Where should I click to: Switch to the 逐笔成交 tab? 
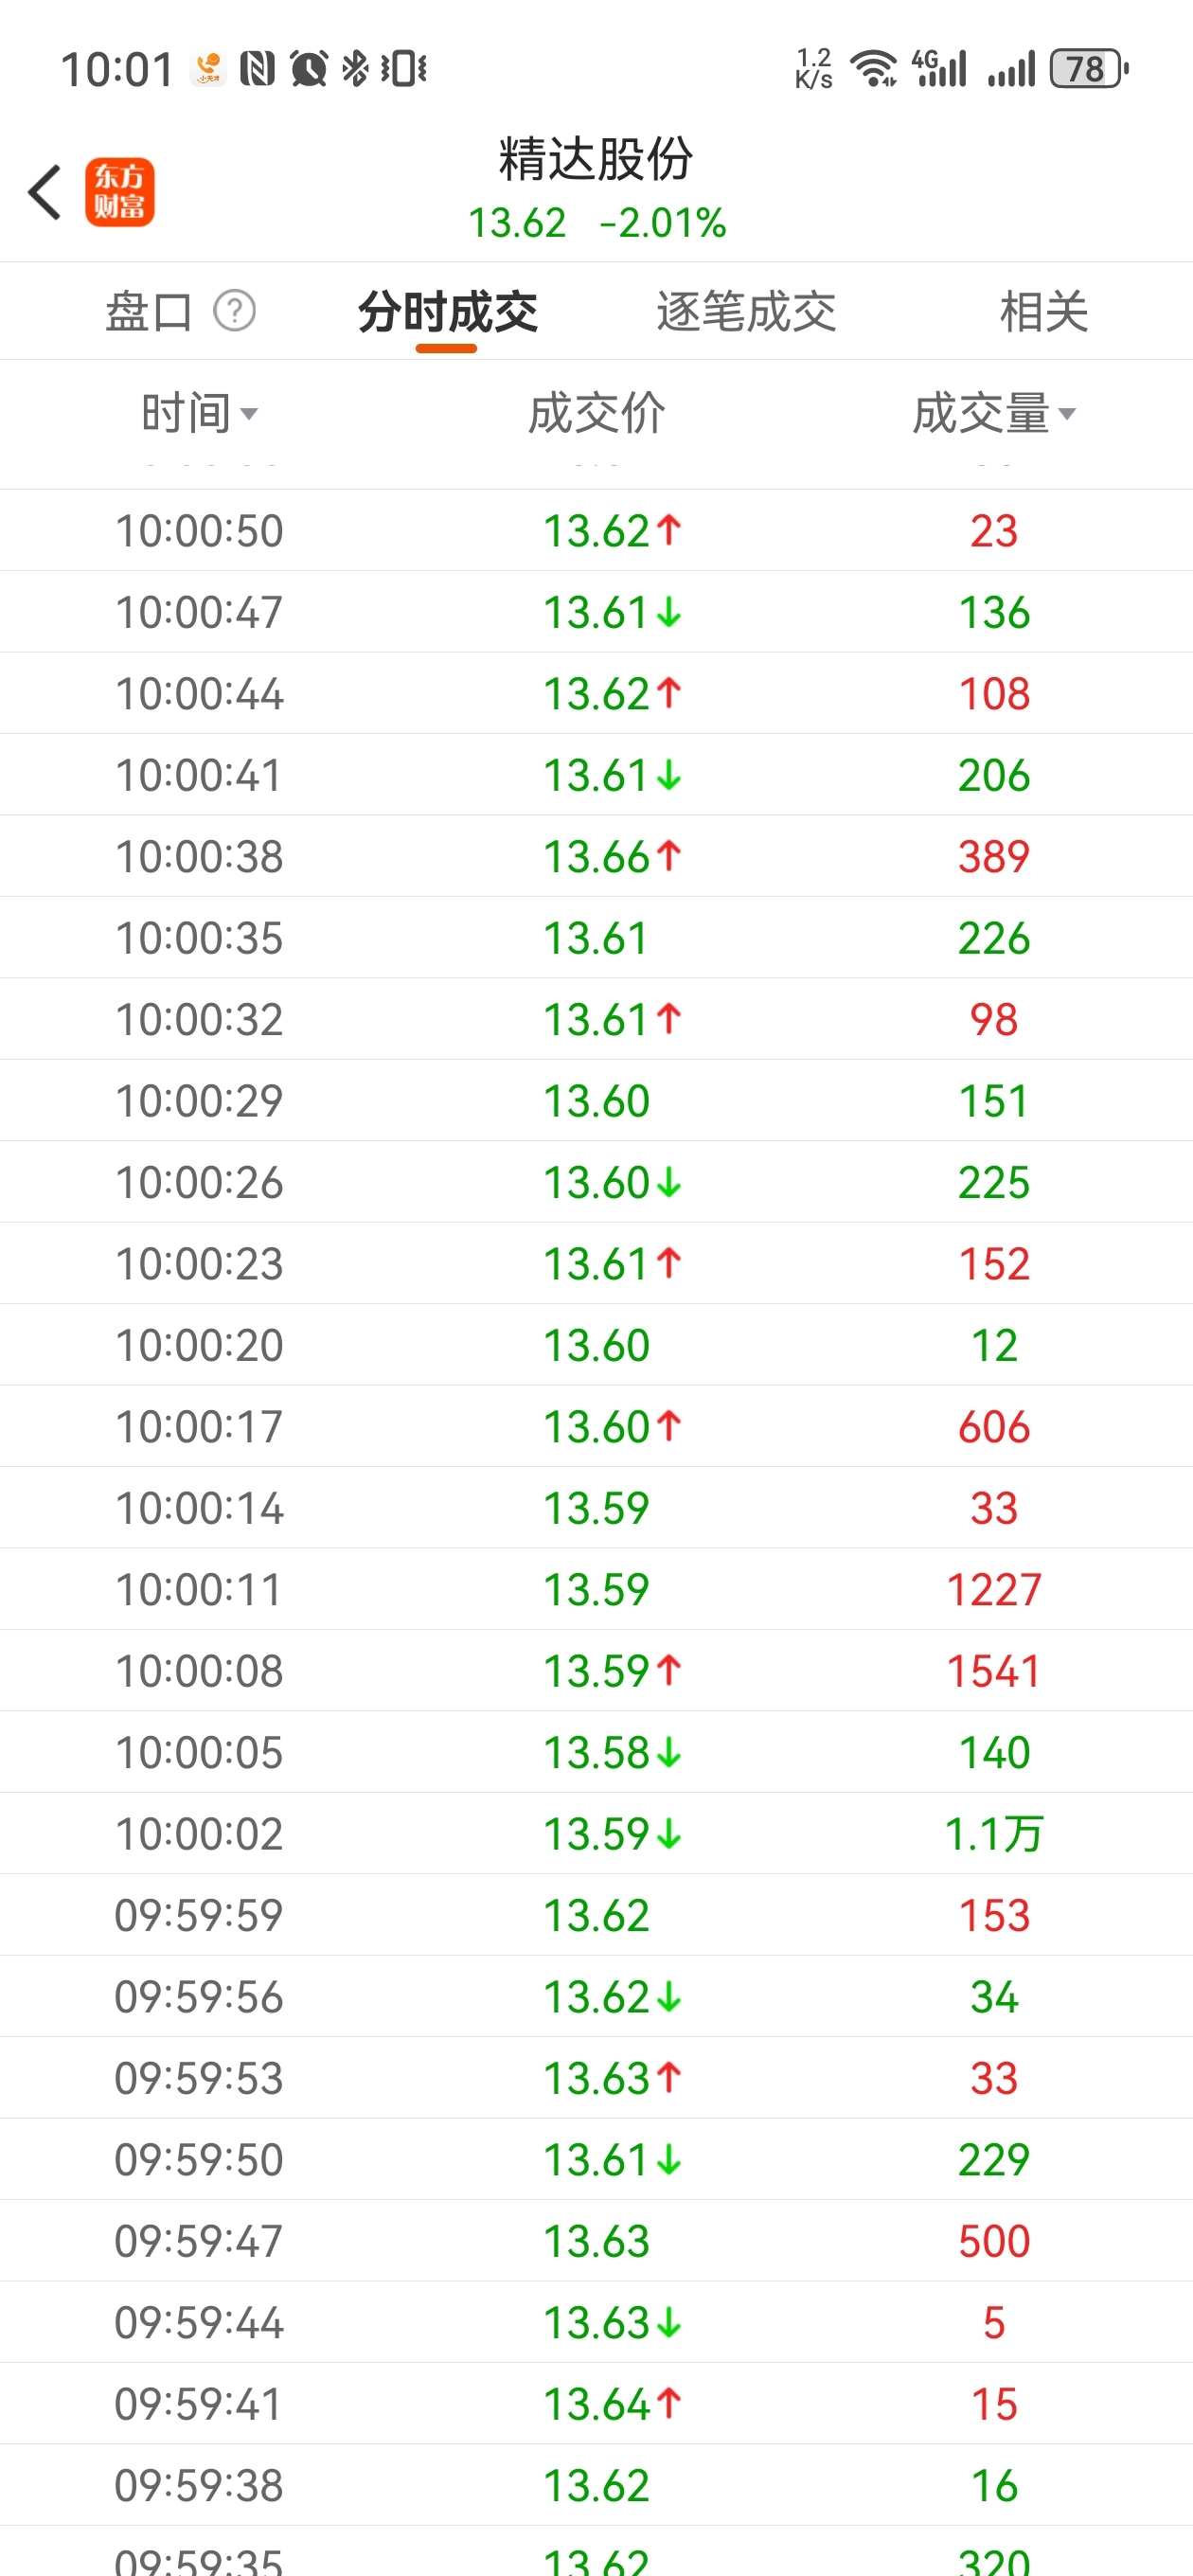[x=746, y=311]
